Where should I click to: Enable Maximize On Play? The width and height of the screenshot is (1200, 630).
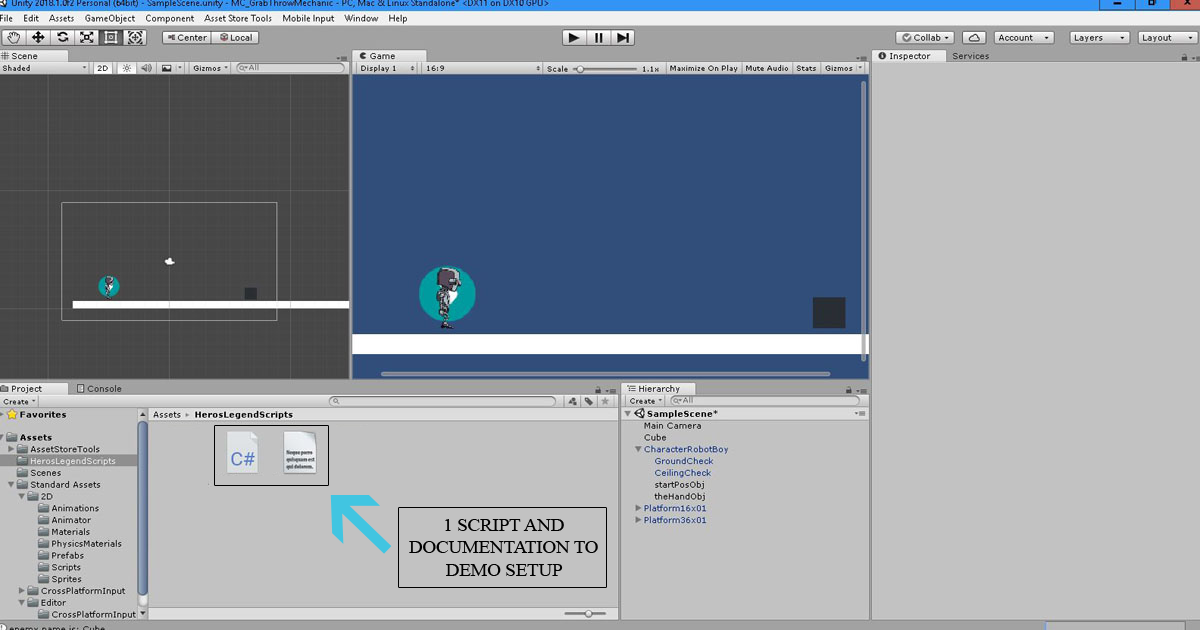point(703,68)
